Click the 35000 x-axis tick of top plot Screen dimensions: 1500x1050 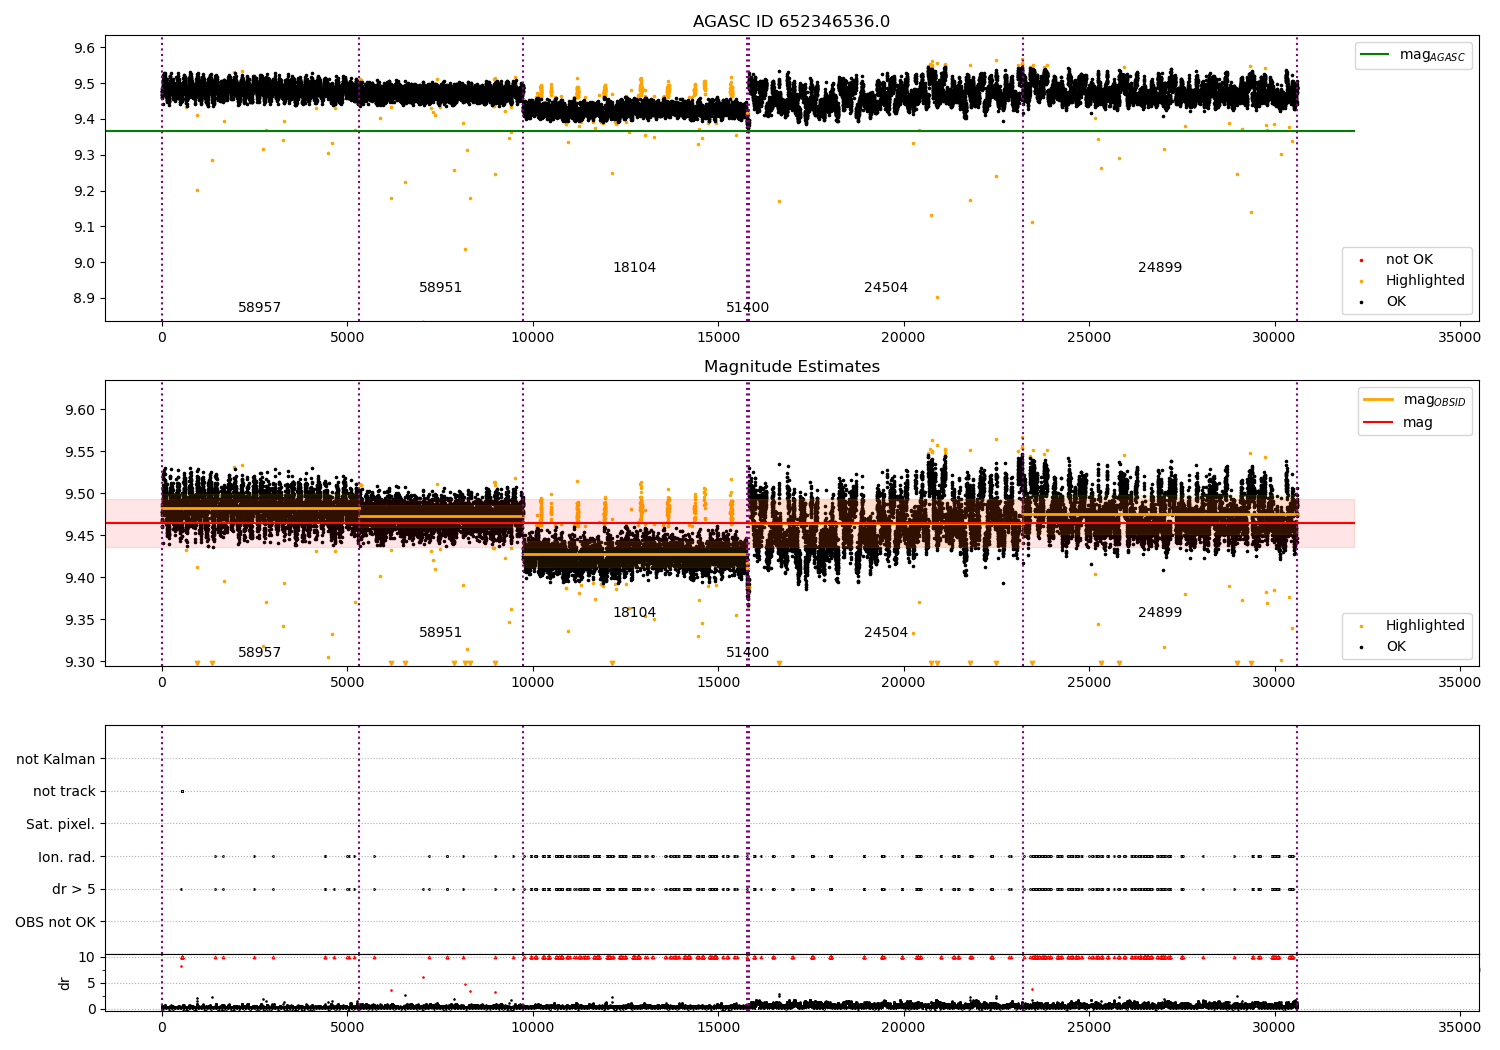[1459, 338]
